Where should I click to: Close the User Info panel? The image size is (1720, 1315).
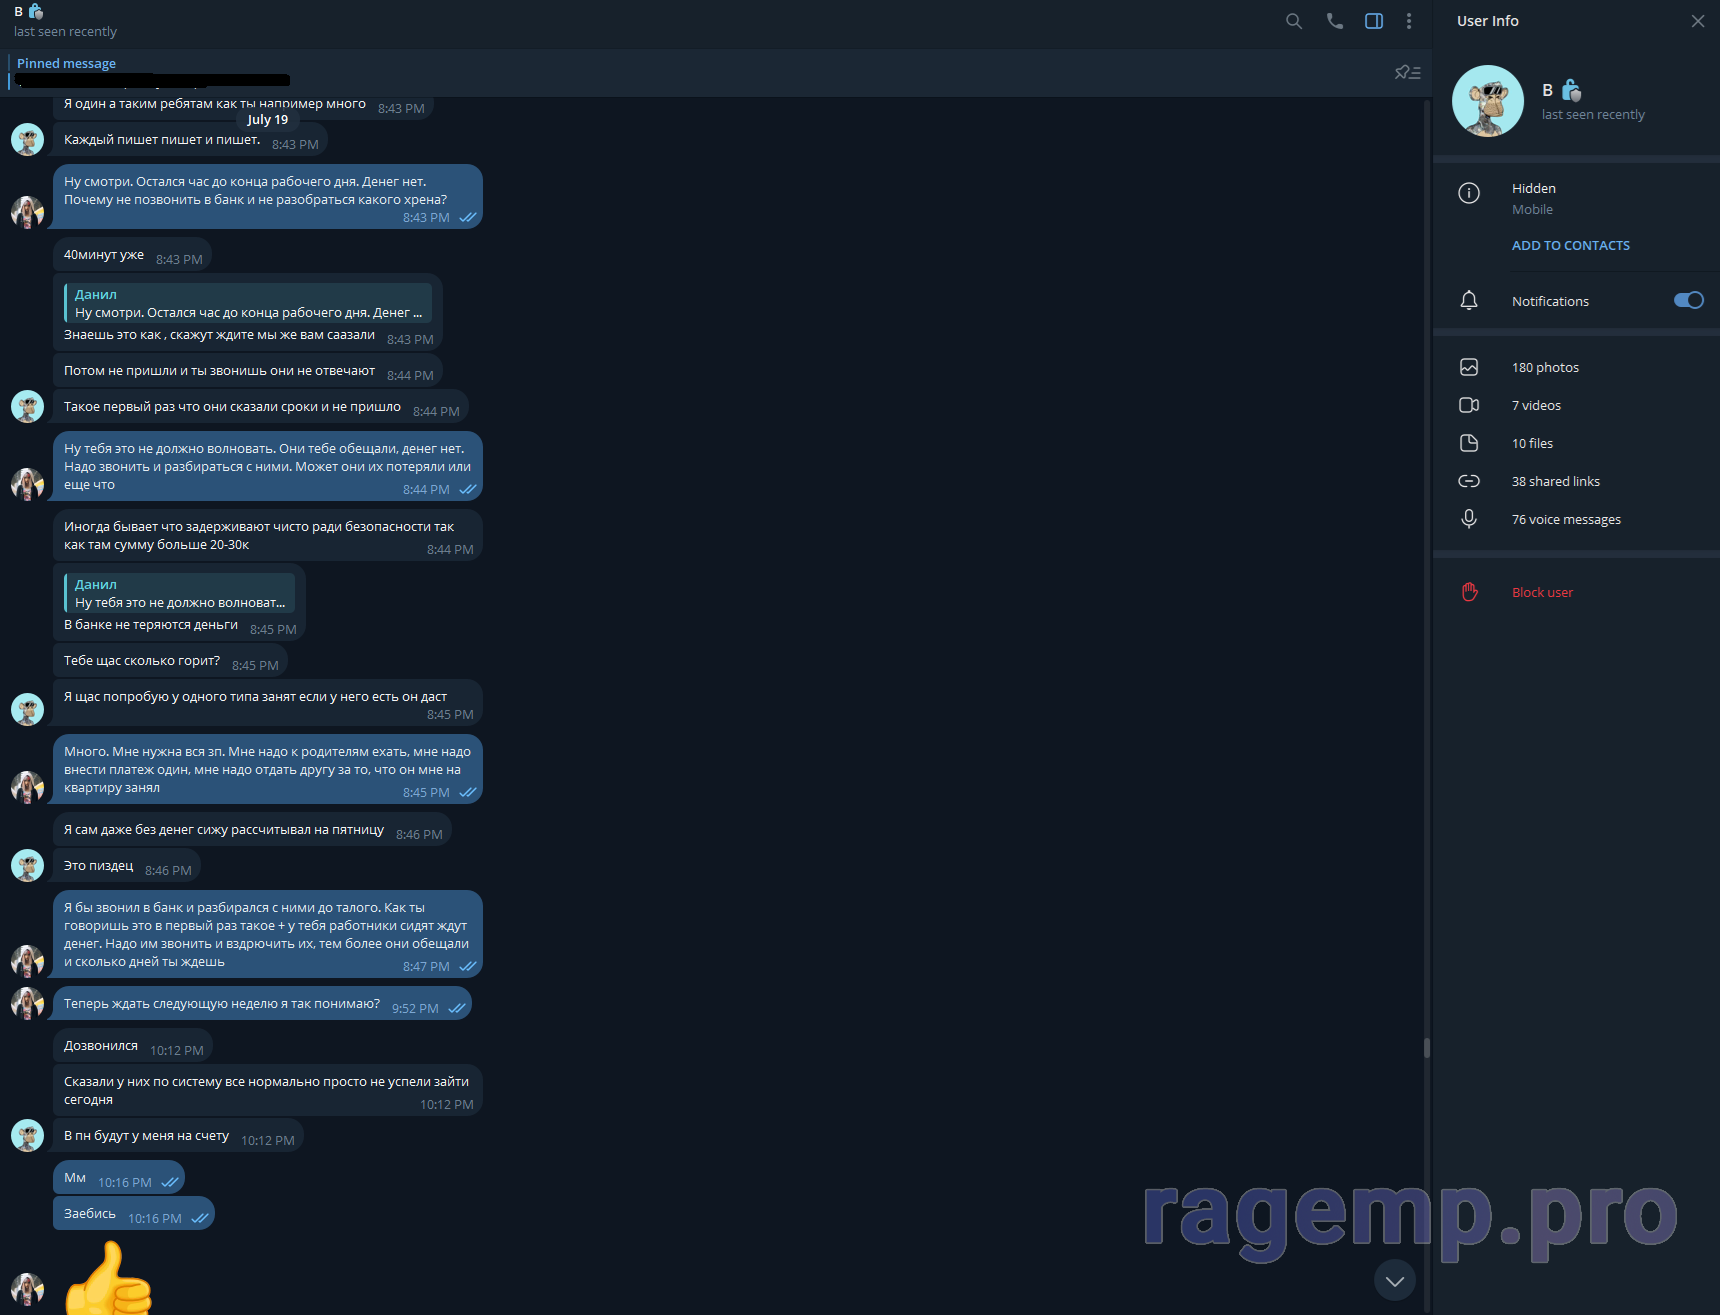(1697, 21)
